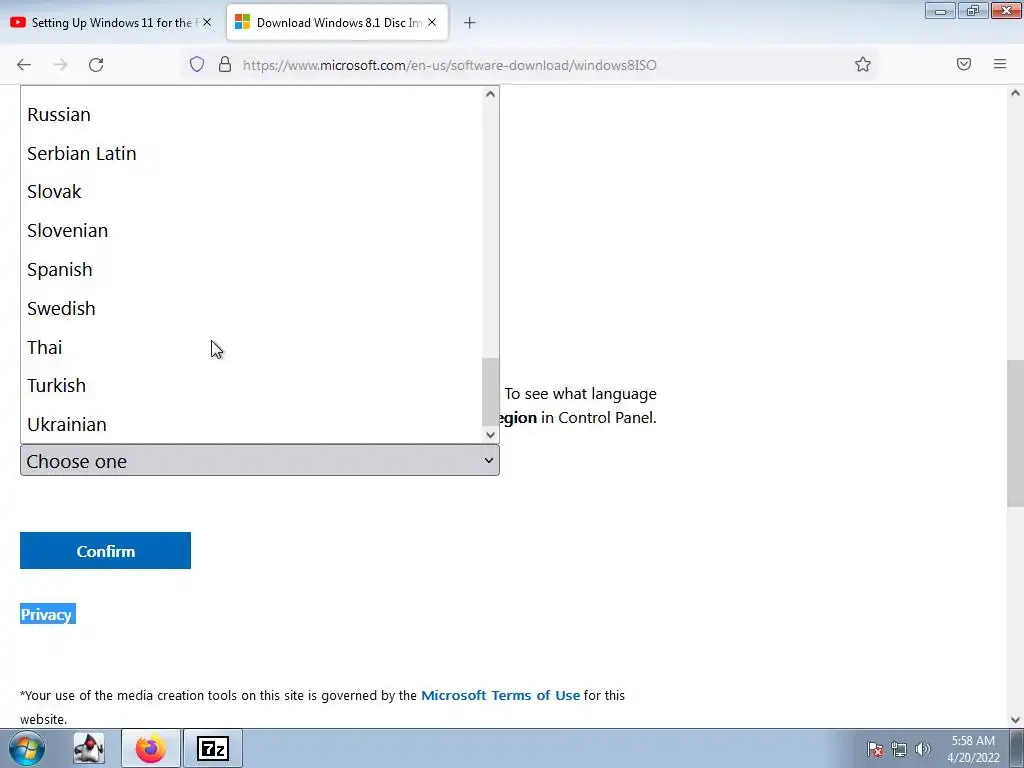Click the dropdown list scroll up arrow
The image size is (1024, 768).
(x=490, y=94)
